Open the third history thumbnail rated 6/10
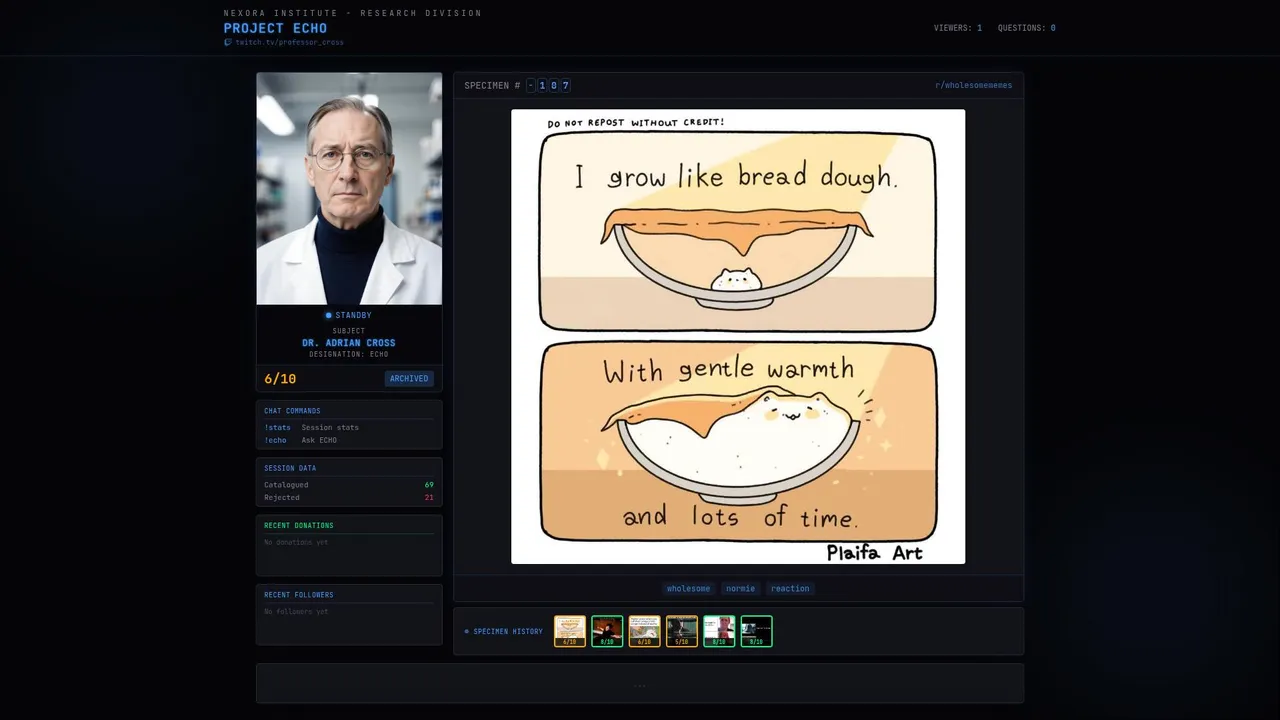The height and width of the screenshot is (720, 1280). click(644, 631)
